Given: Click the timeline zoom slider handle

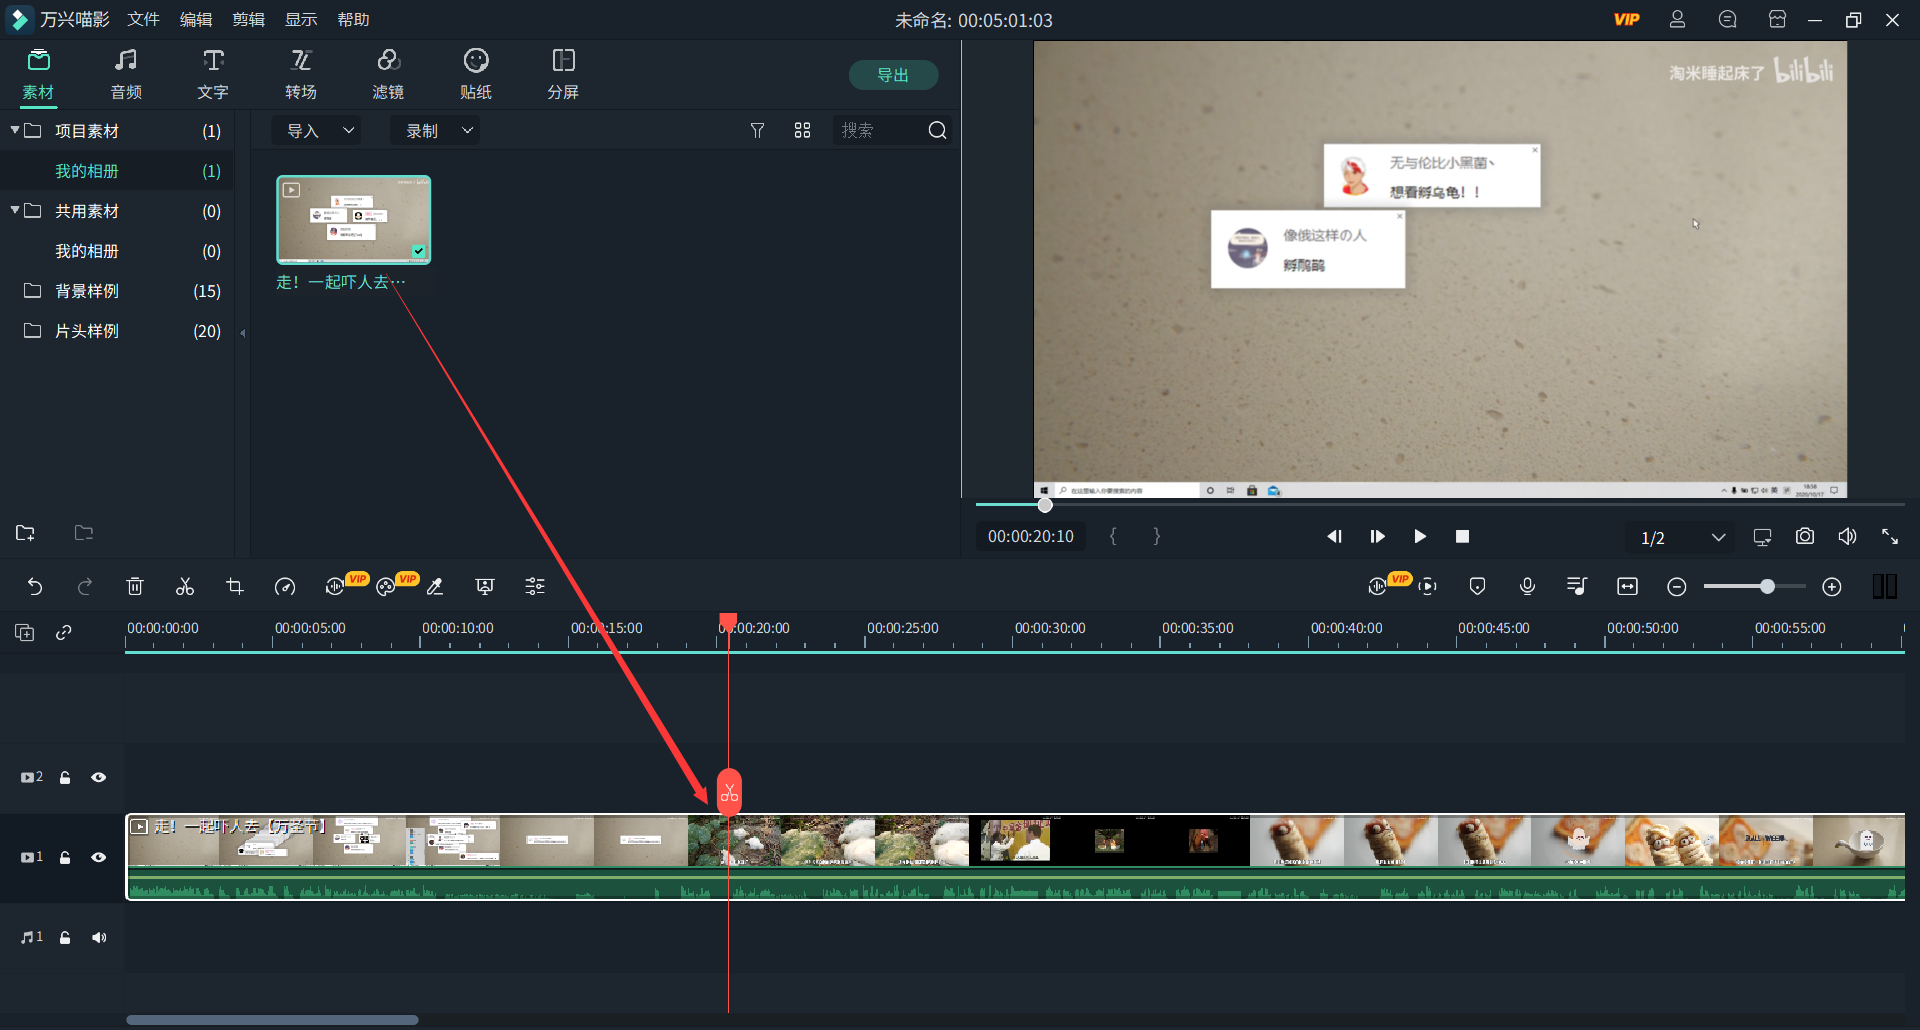Looking at the screenshot, I should [1767, 587].
